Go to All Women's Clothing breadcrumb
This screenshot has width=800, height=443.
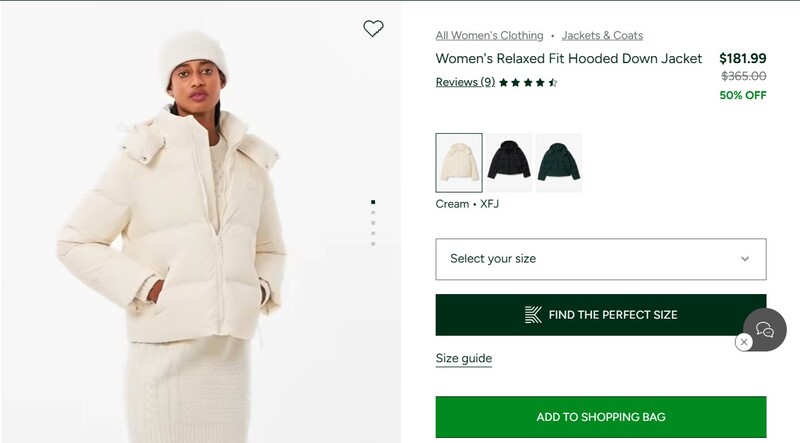pyautogui.click(x=489, y=35)
